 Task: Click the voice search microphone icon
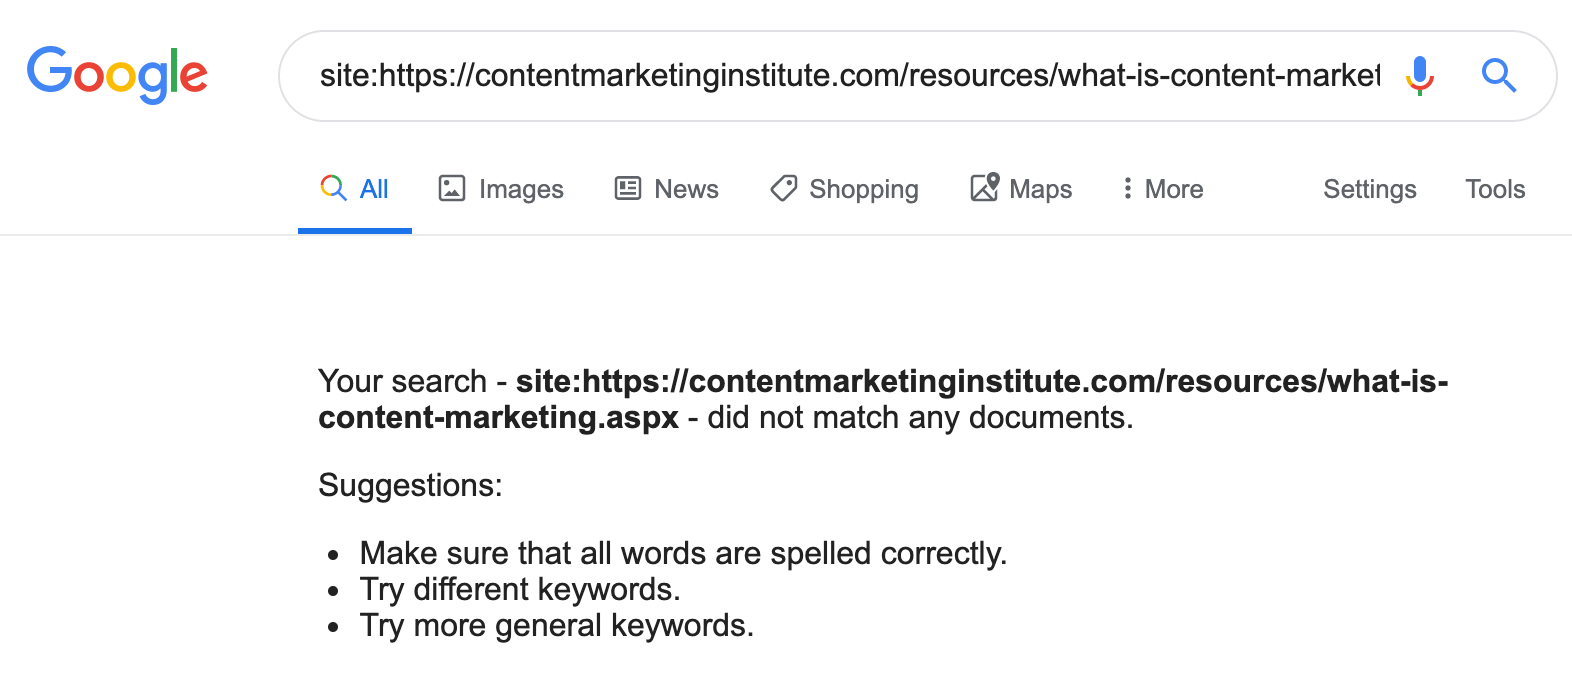tap(1419, 75)
